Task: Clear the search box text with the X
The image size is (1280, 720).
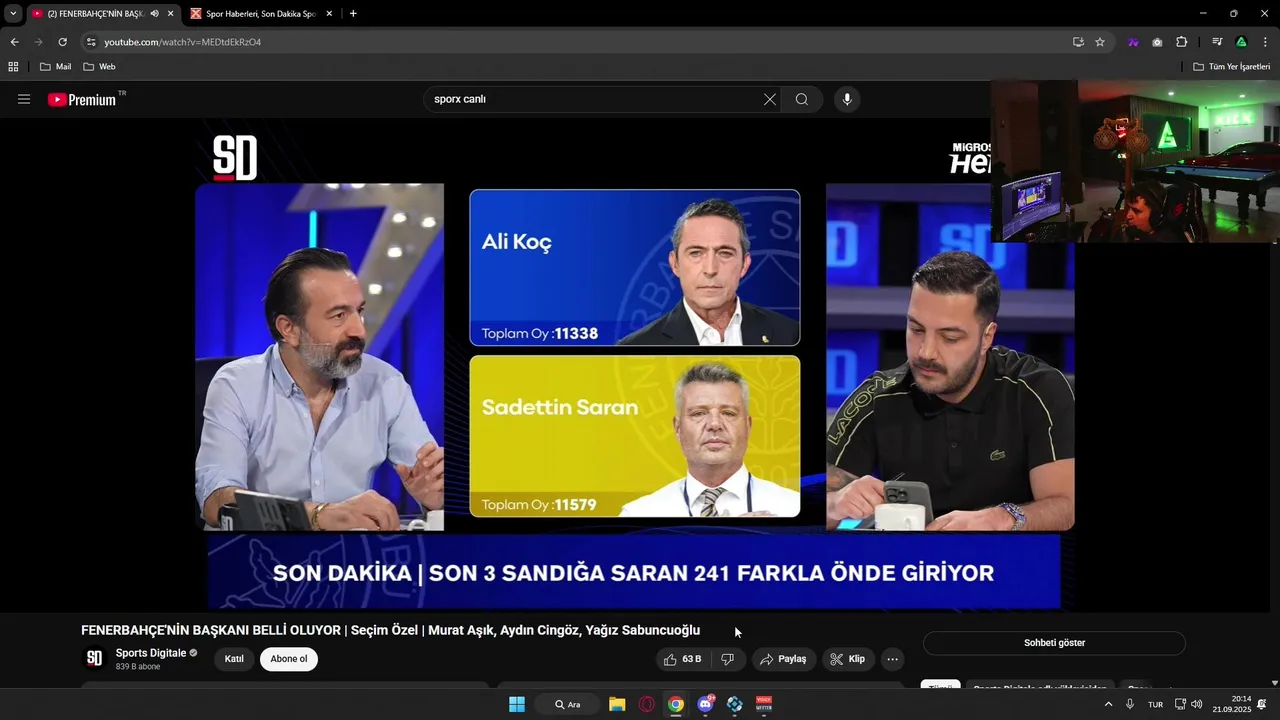Action: tap(770, 99)
